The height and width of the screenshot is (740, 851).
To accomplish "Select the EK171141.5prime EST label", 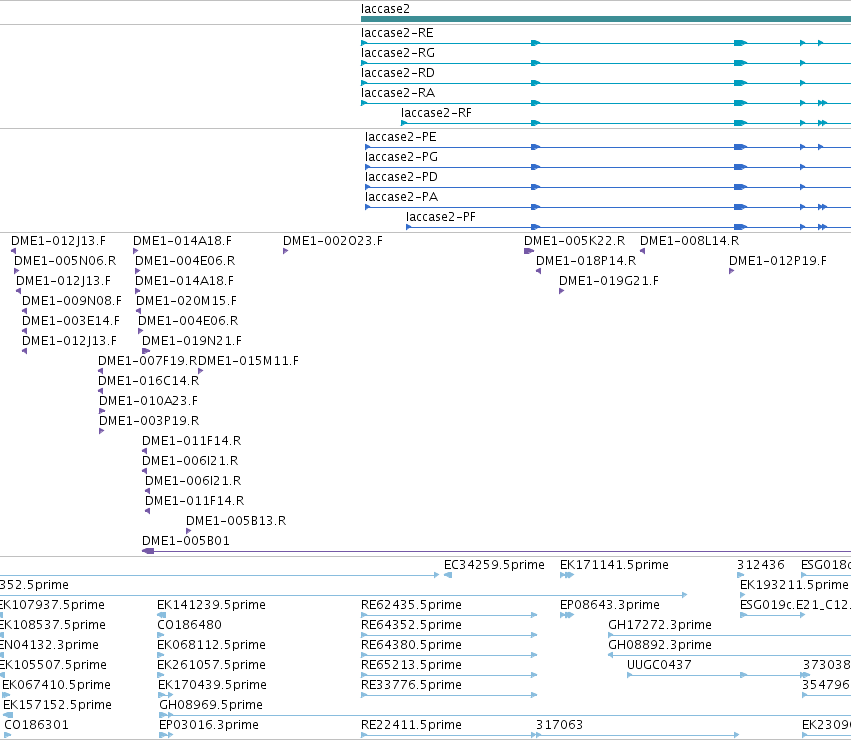I will [x=614, y=566].
